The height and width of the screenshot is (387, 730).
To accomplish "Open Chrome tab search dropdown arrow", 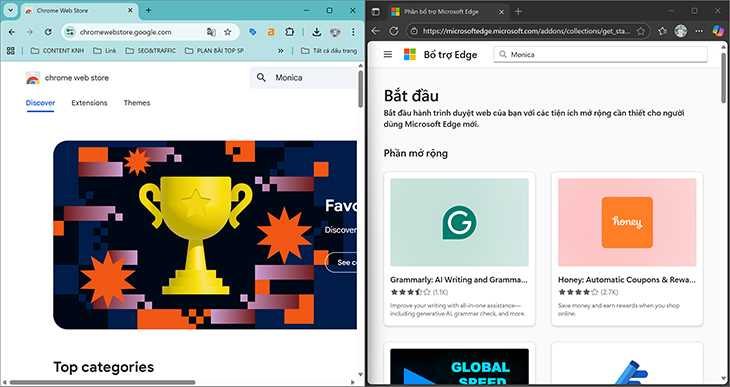I will 10,10.
